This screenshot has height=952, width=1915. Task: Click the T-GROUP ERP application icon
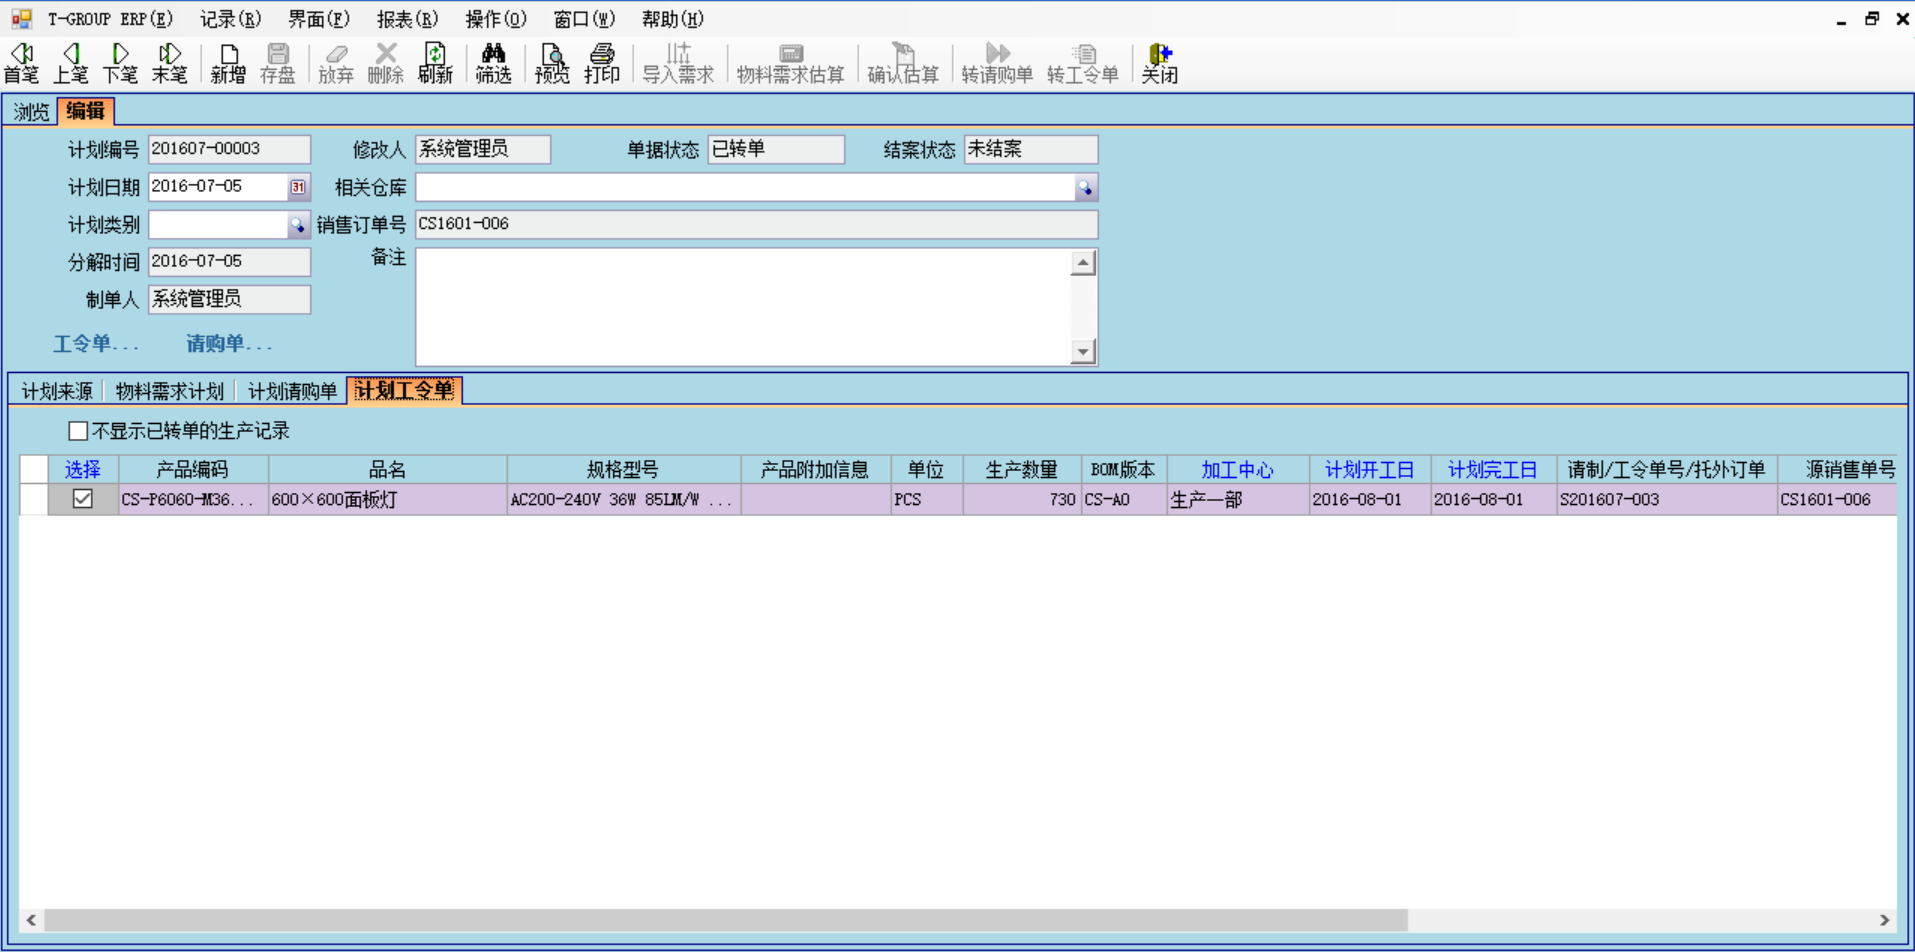(21, 19)
